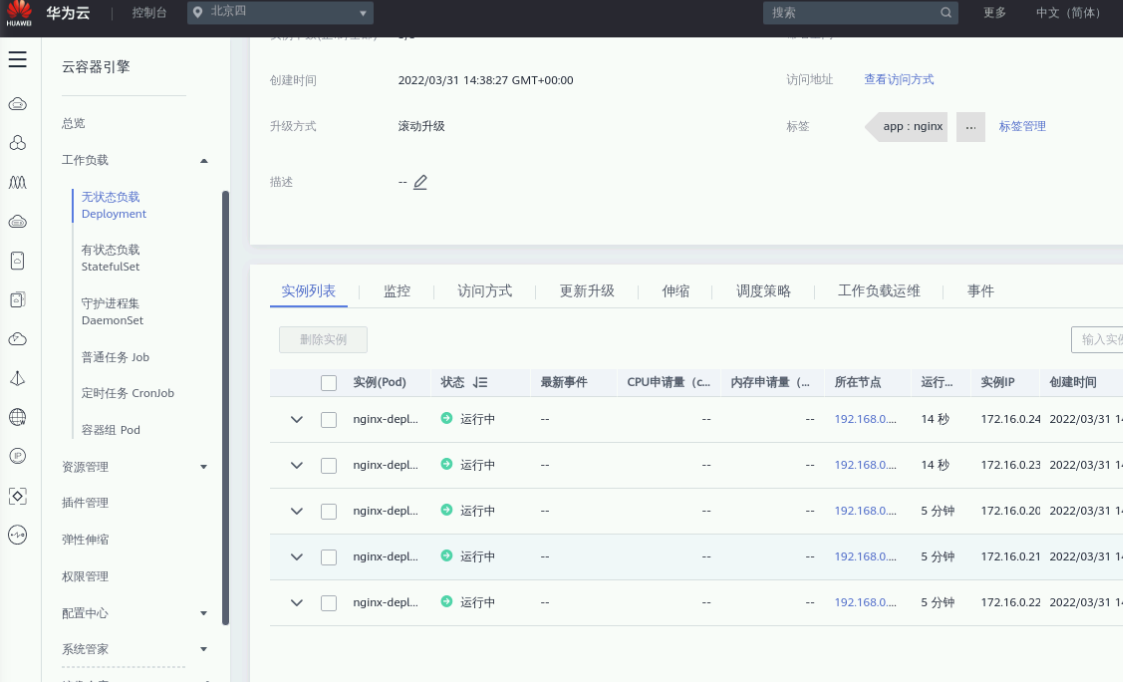The image size is (1123, 682).
Task: Open 有状态负载 StatefulSet in sidebar
Action: (110, 258)
